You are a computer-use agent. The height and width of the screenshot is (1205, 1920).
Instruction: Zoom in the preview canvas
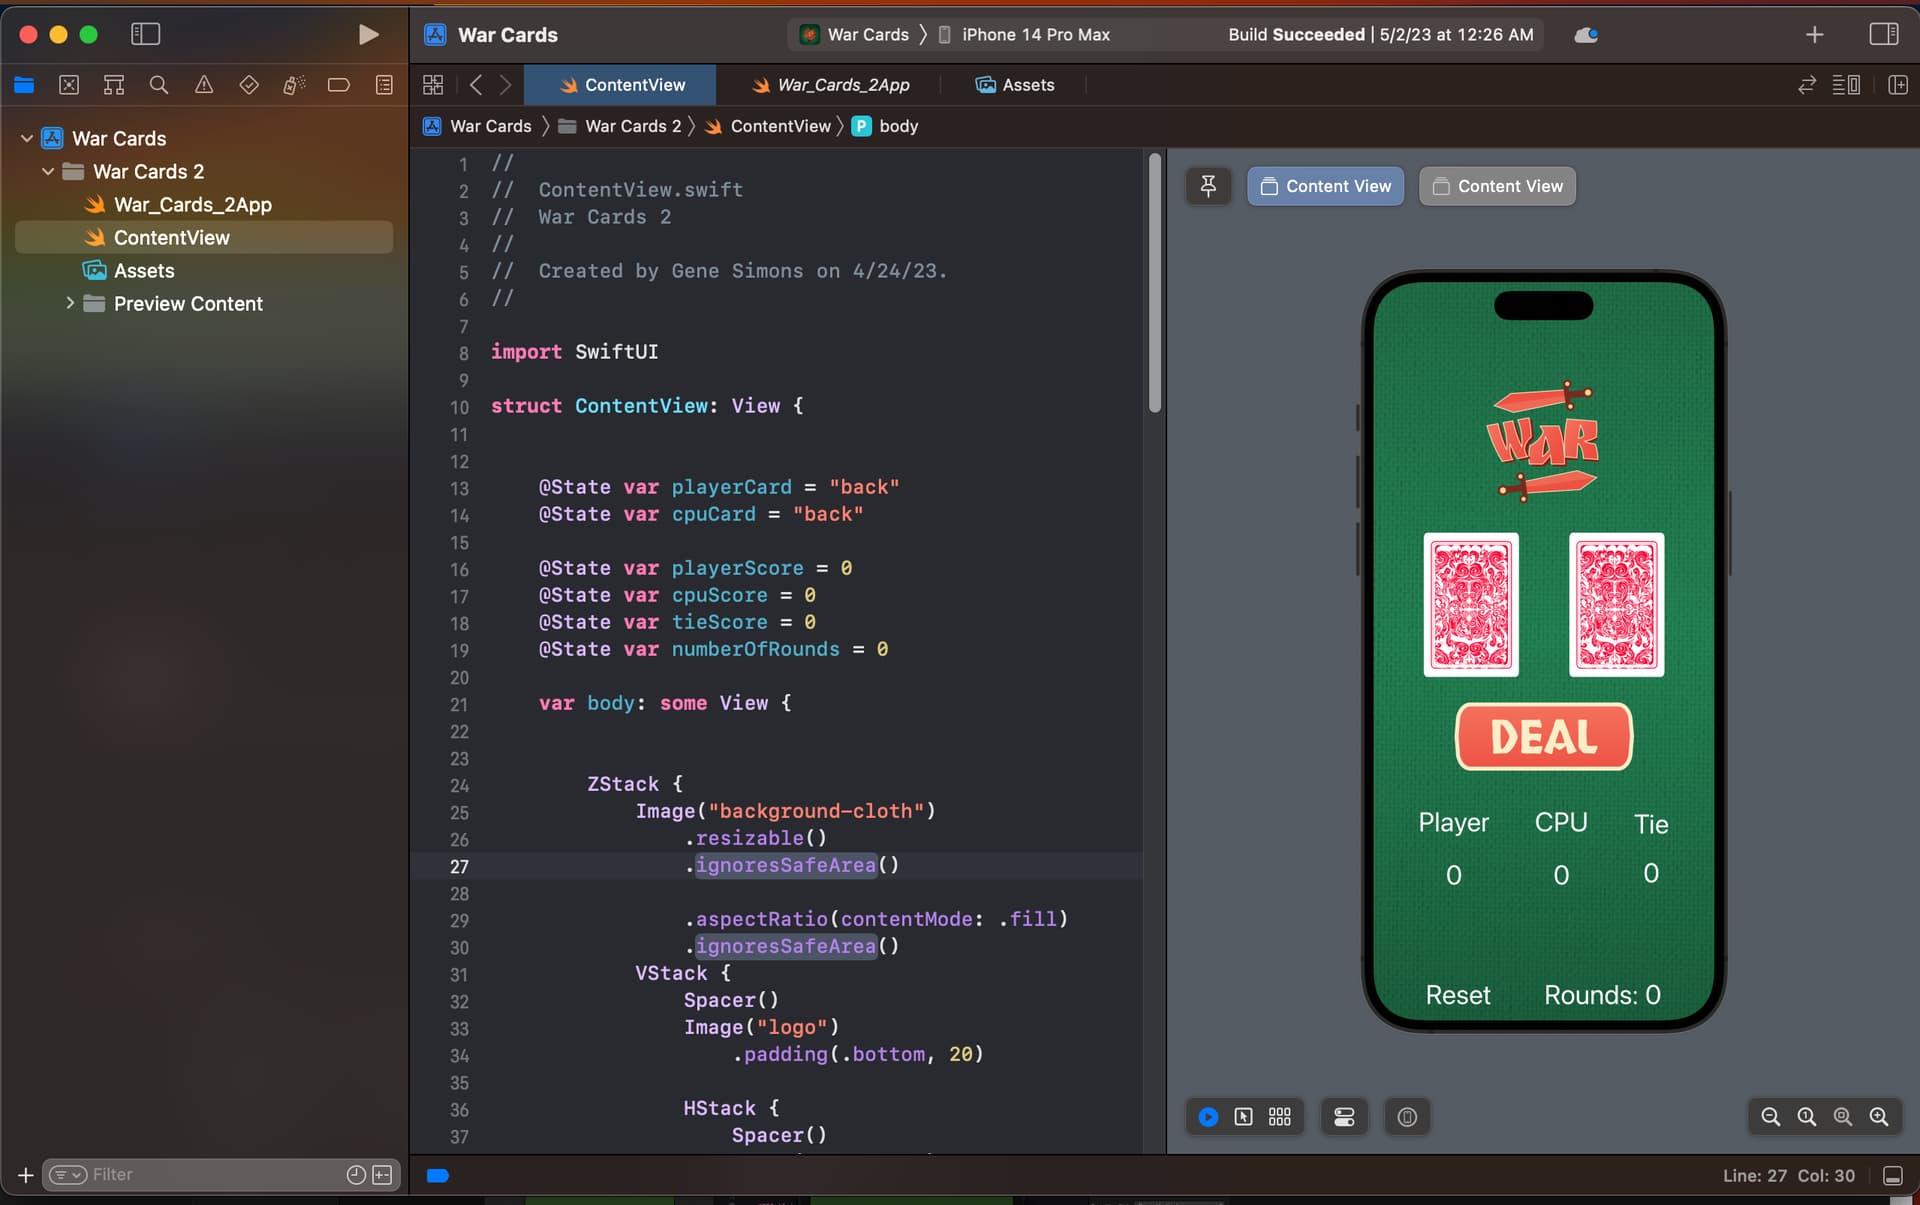pyautogui.click(x=1879, y=1117)
